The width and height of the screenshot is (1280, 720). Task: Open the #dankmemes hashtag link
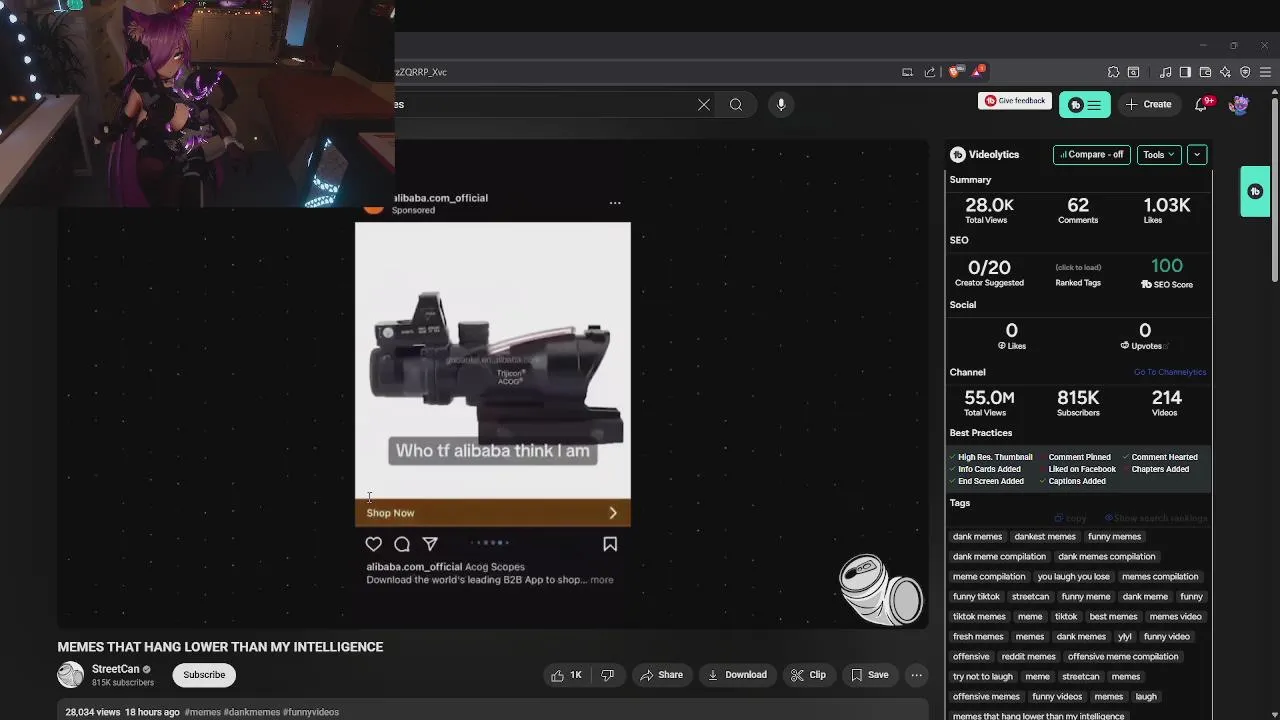click(x=252, y=712)
